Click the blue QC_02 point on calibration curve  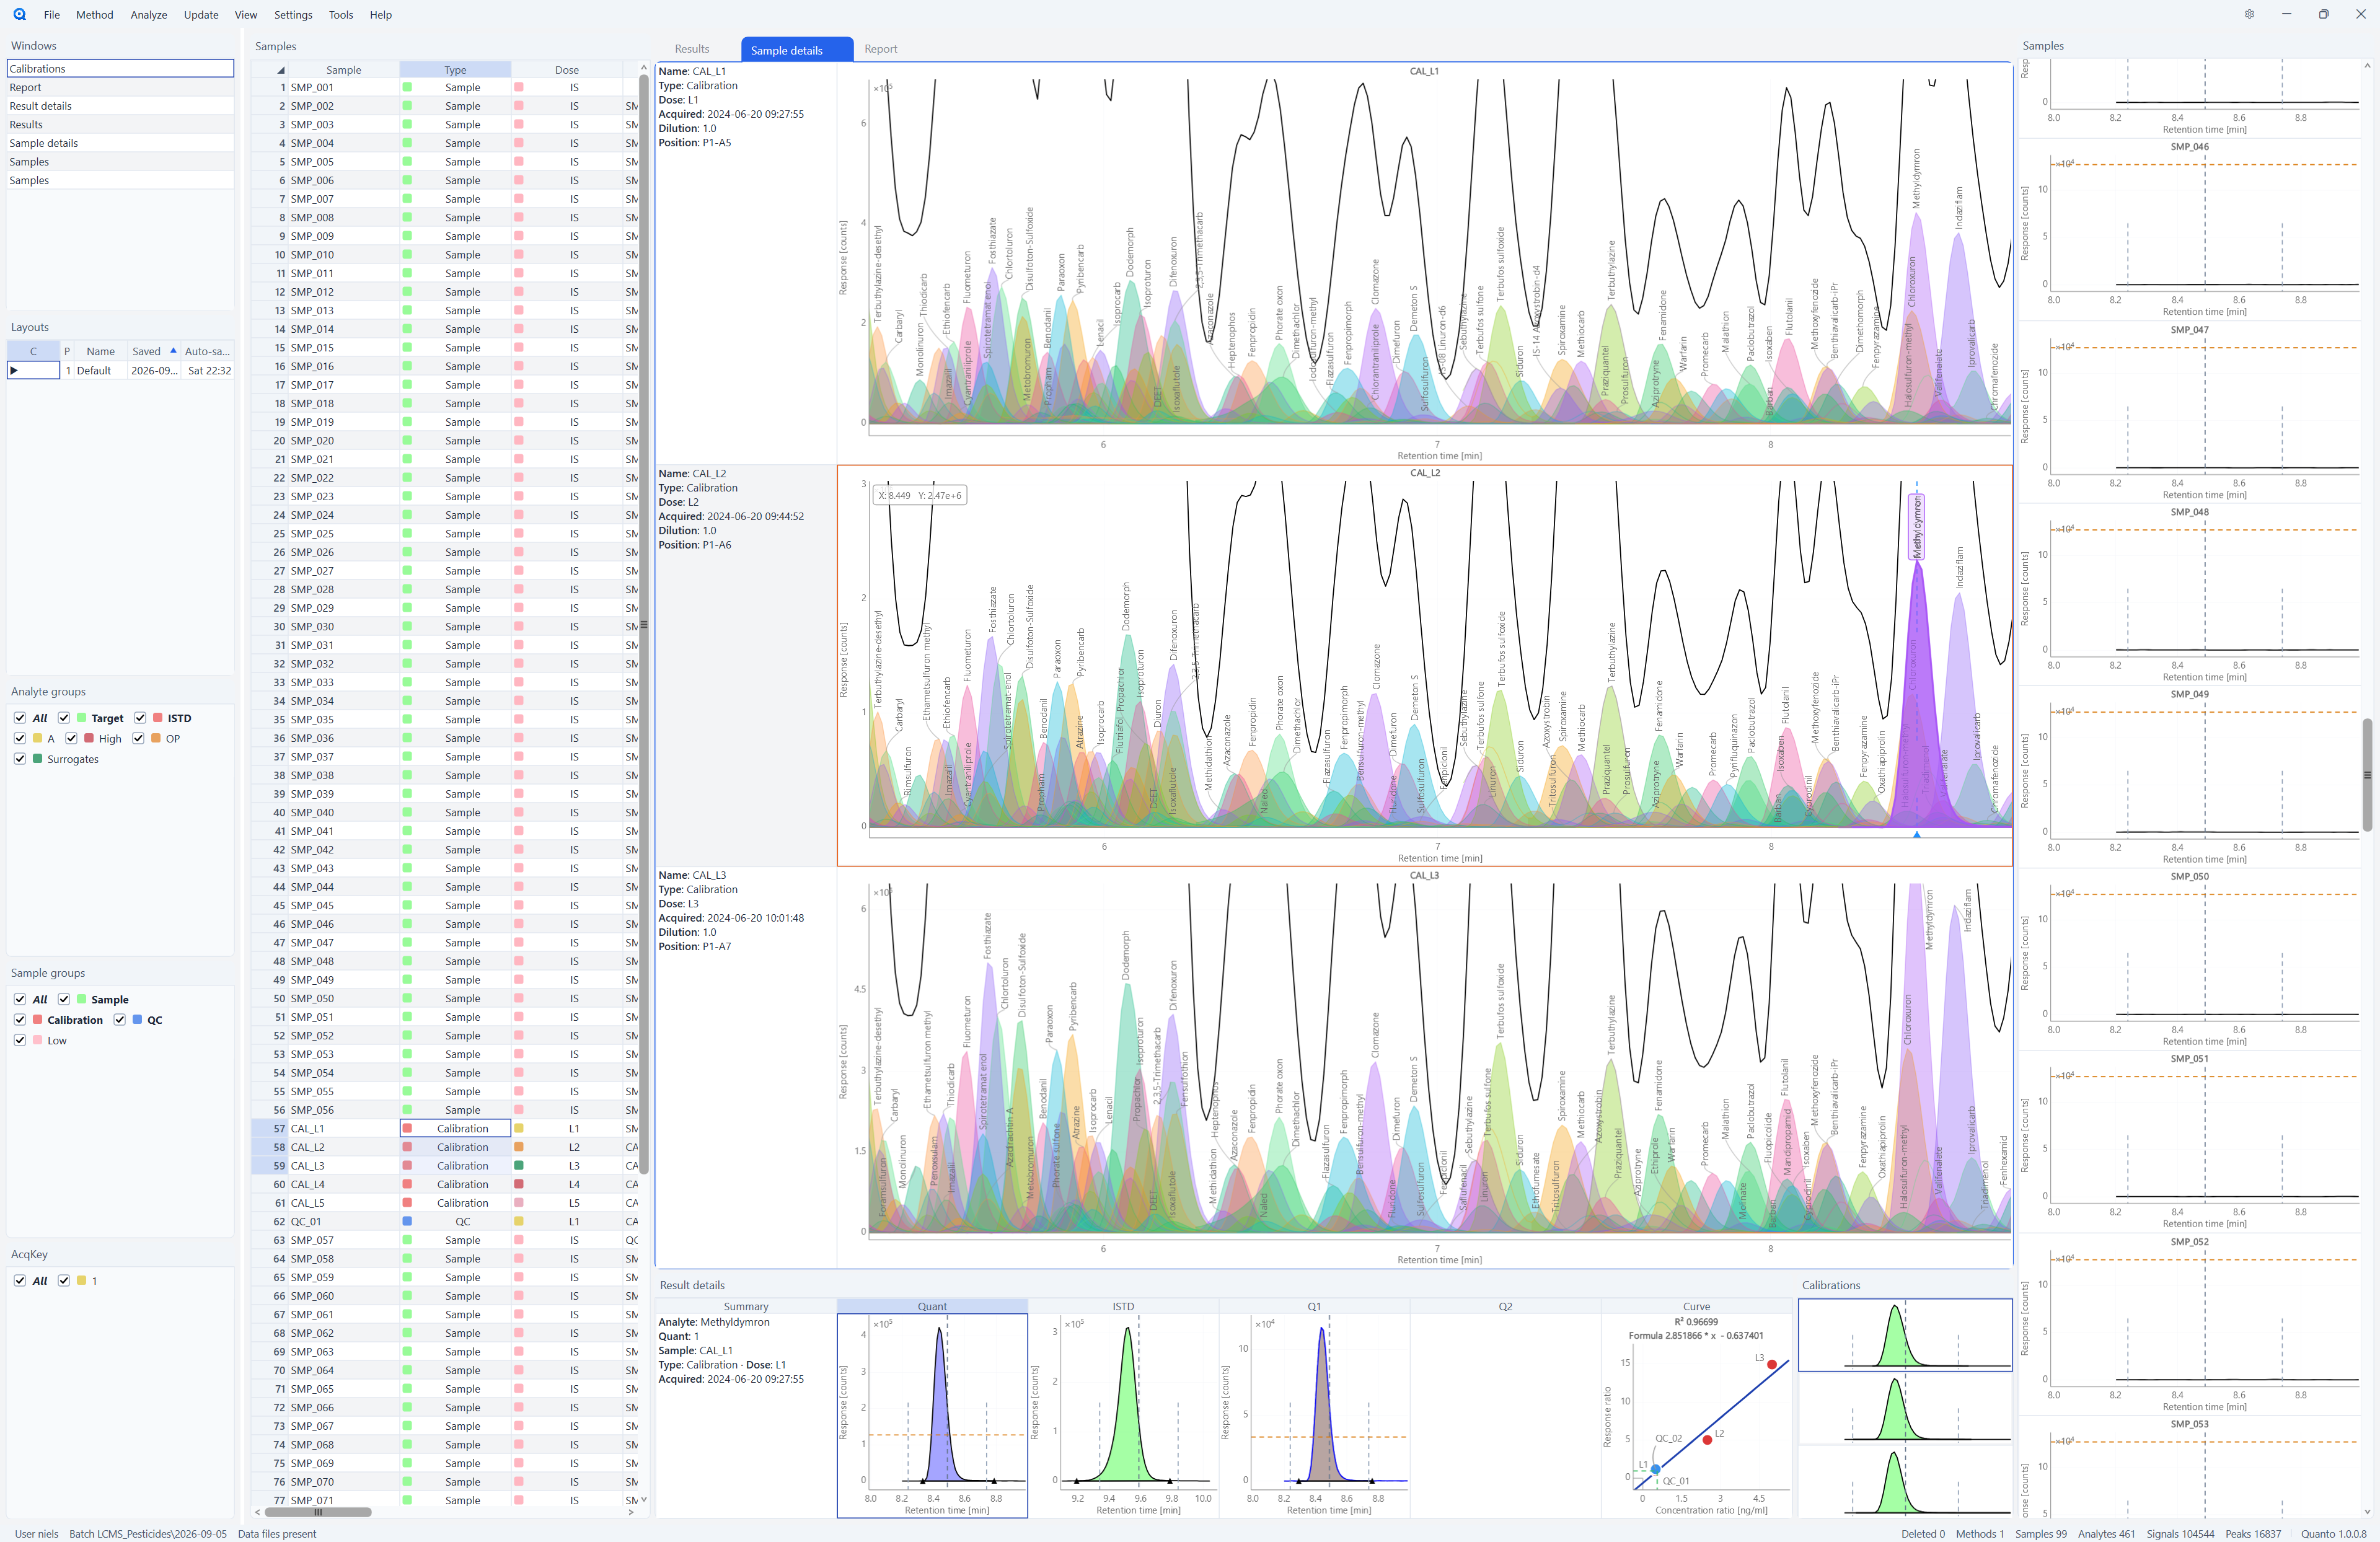[x=1656, y=1469]
